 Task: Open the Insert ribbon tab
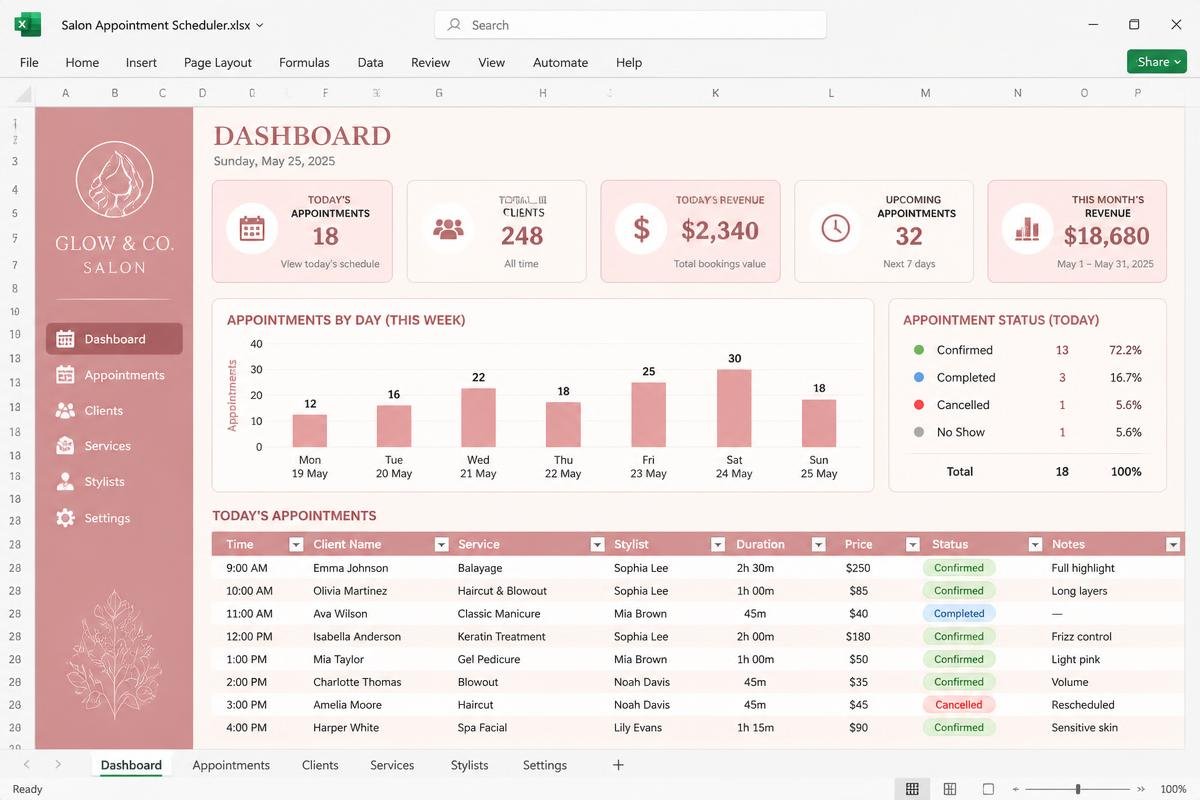(x=141, y=62)
